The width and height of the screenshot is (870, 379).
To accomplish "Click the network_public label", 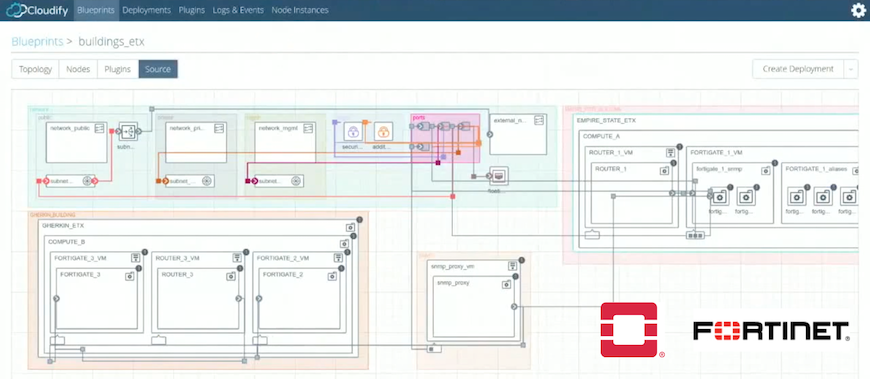I will (x=70, y=128).
